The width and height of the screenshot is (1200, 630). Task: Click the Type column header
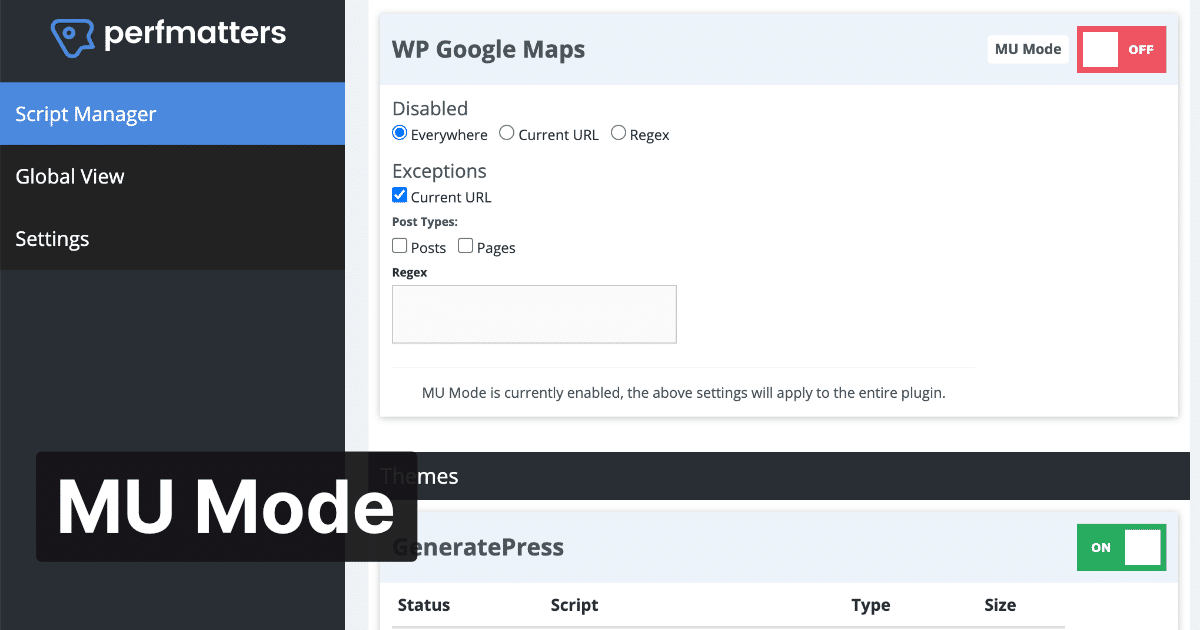871,605
